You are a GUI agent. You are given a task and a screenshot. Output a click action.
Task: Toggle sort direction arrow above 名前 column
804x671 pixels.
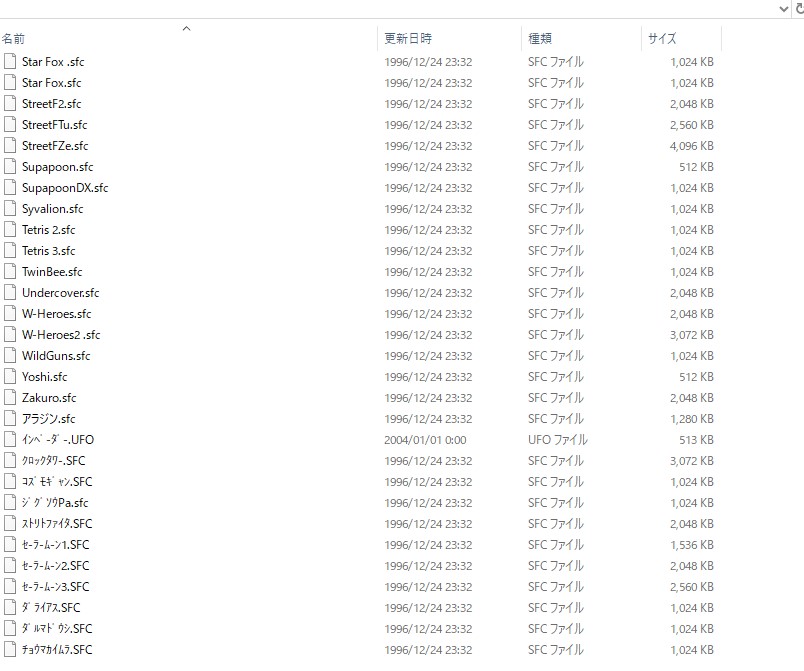187,29
